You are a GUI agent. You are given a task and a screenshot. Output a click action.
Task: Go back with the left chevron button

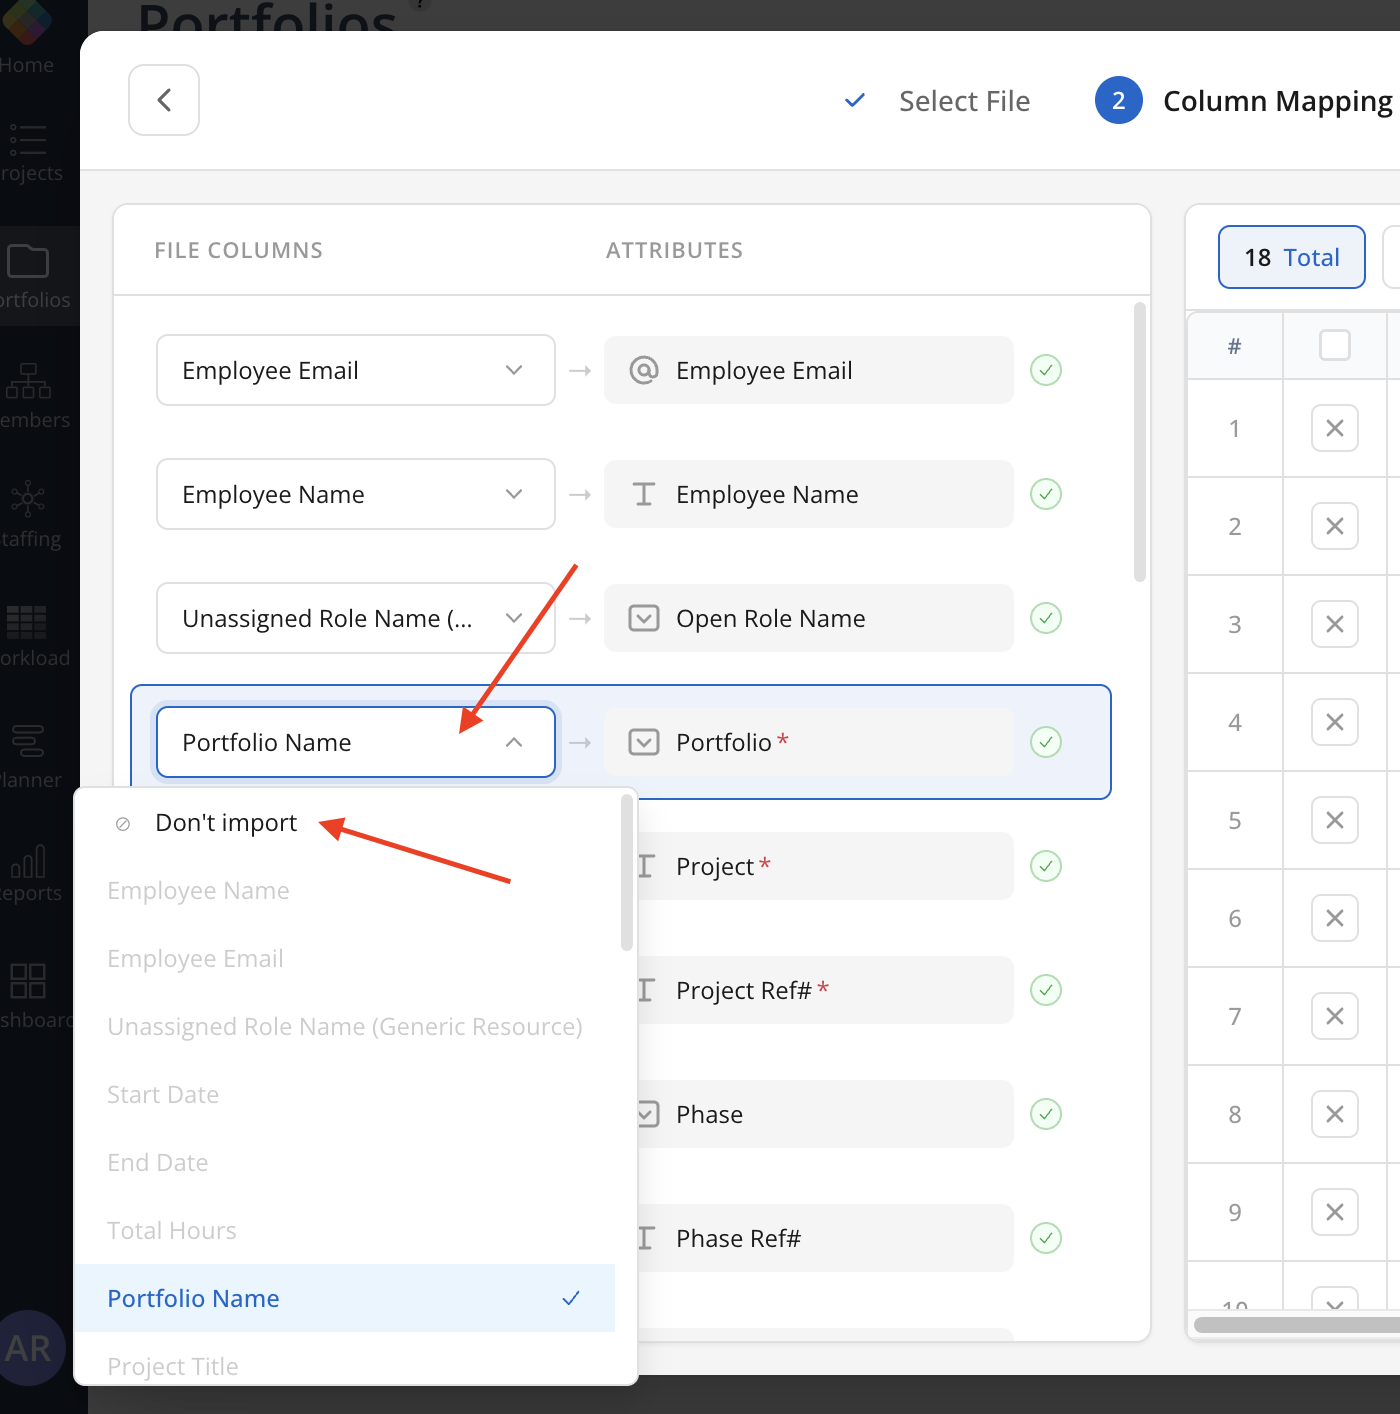[x=164, y=100]
